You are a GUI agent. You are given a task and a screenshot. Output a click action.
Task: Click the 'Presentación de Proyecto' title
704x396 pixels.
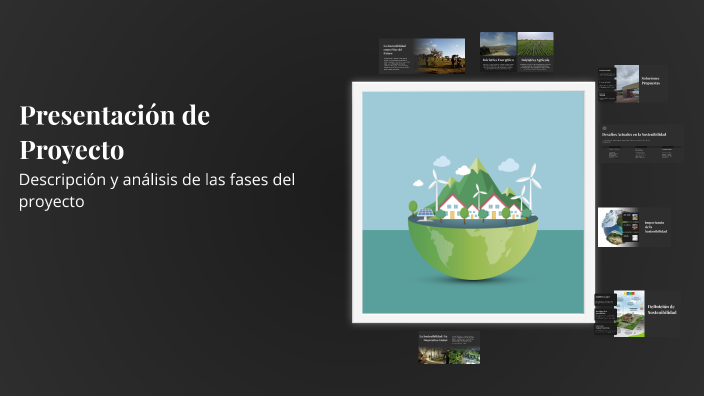(x=114, y=132)
